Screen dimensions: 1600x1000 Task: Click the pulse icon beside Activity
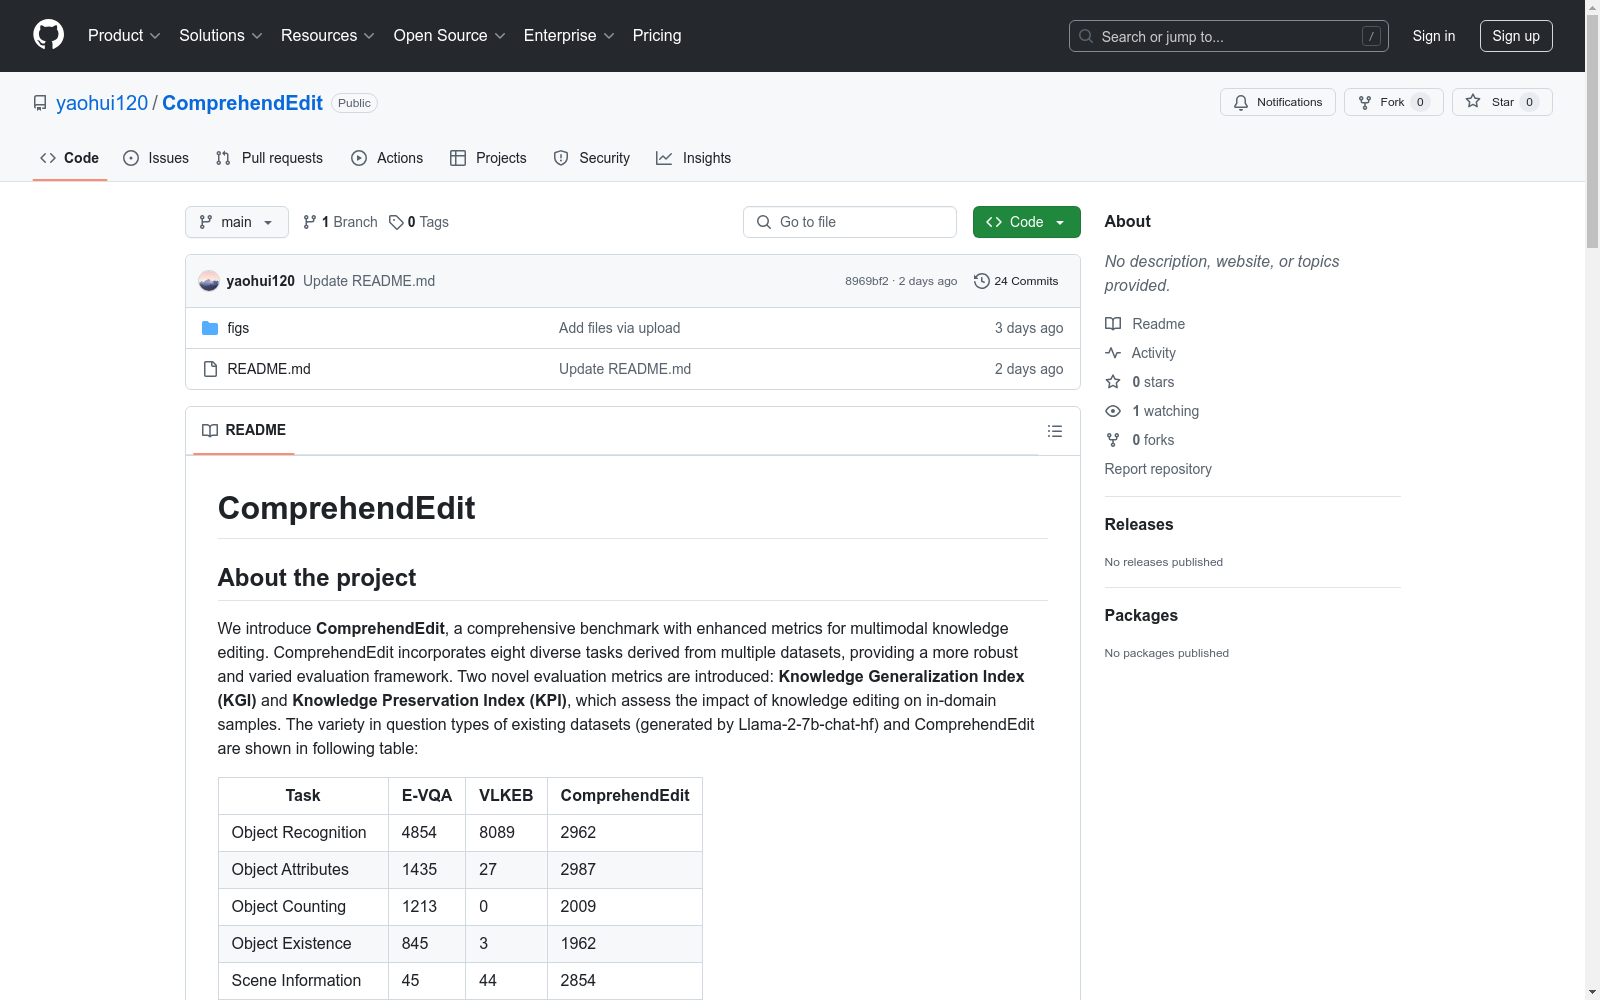1113,353
